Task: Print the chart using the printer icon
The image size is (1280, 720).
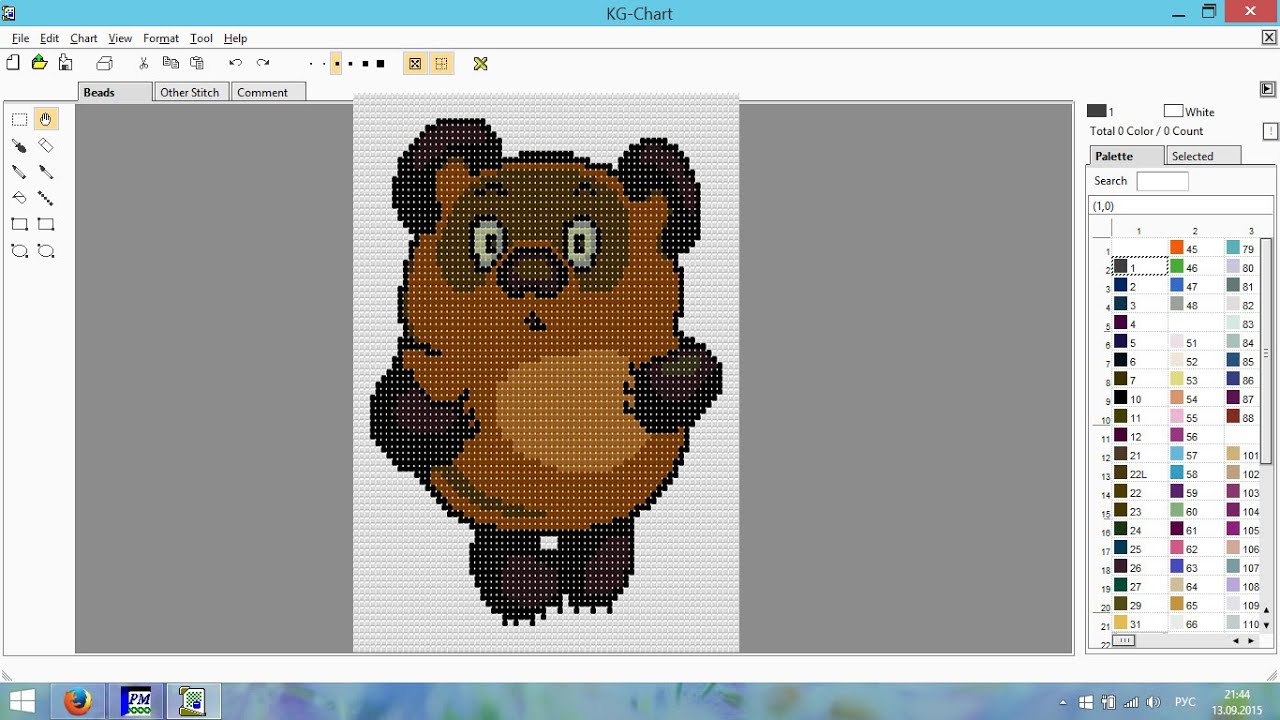Action: [104, 63]
